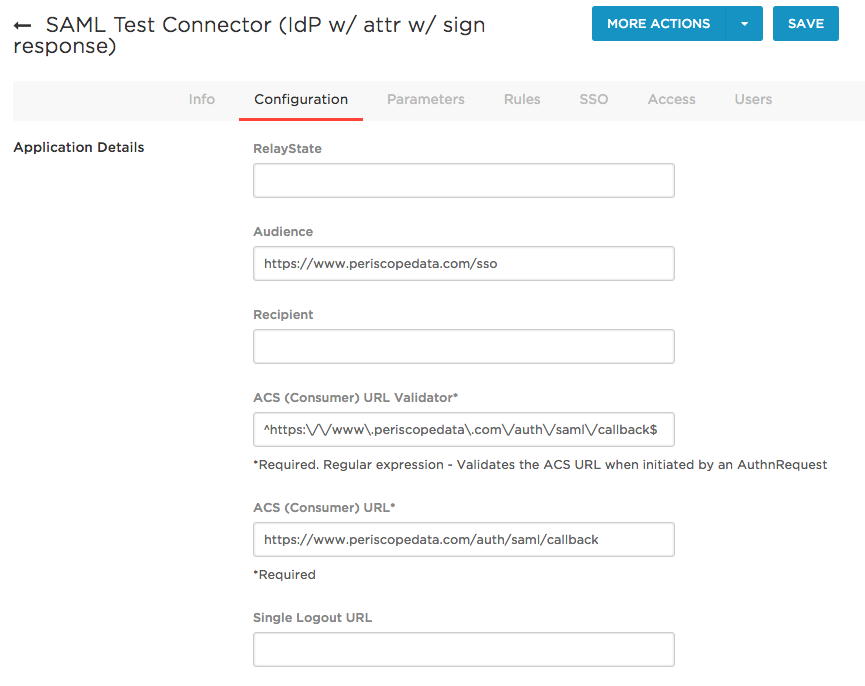Open the Users tab
The image size is (865, 686).
click(x=753, y=99)
